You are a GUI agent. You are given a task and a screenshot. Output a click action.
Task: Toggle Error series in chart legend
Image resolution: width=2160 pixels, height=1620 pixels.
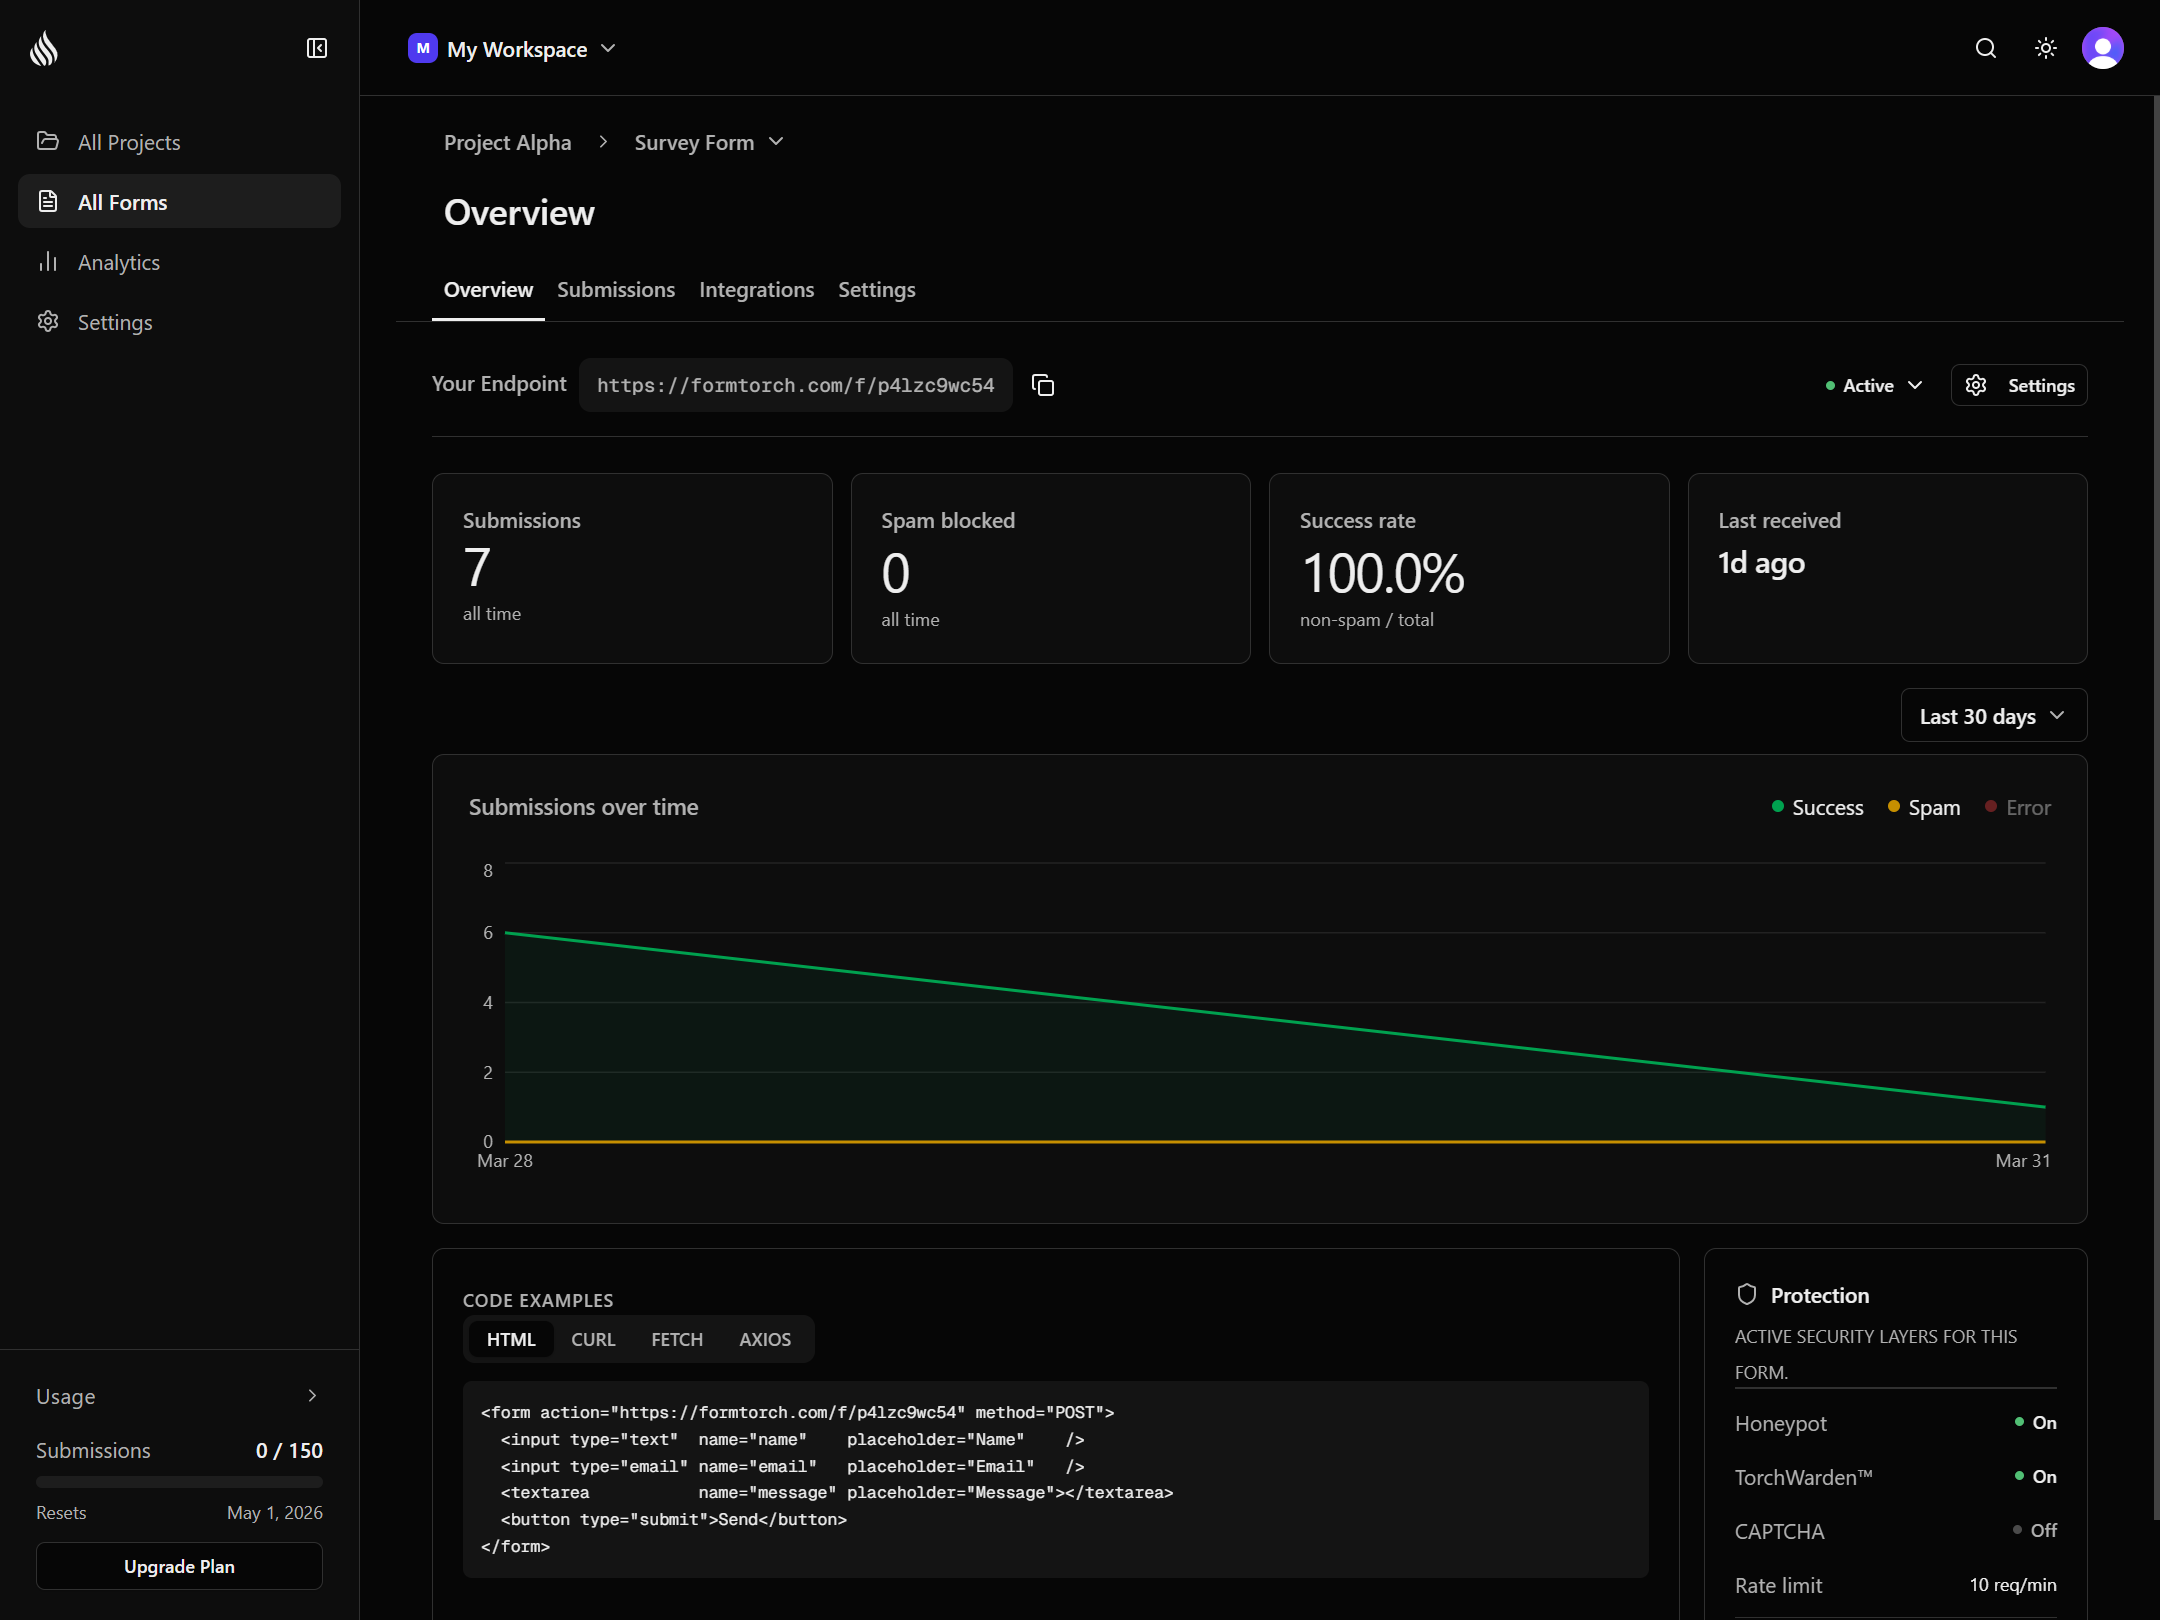point(2017,807)
